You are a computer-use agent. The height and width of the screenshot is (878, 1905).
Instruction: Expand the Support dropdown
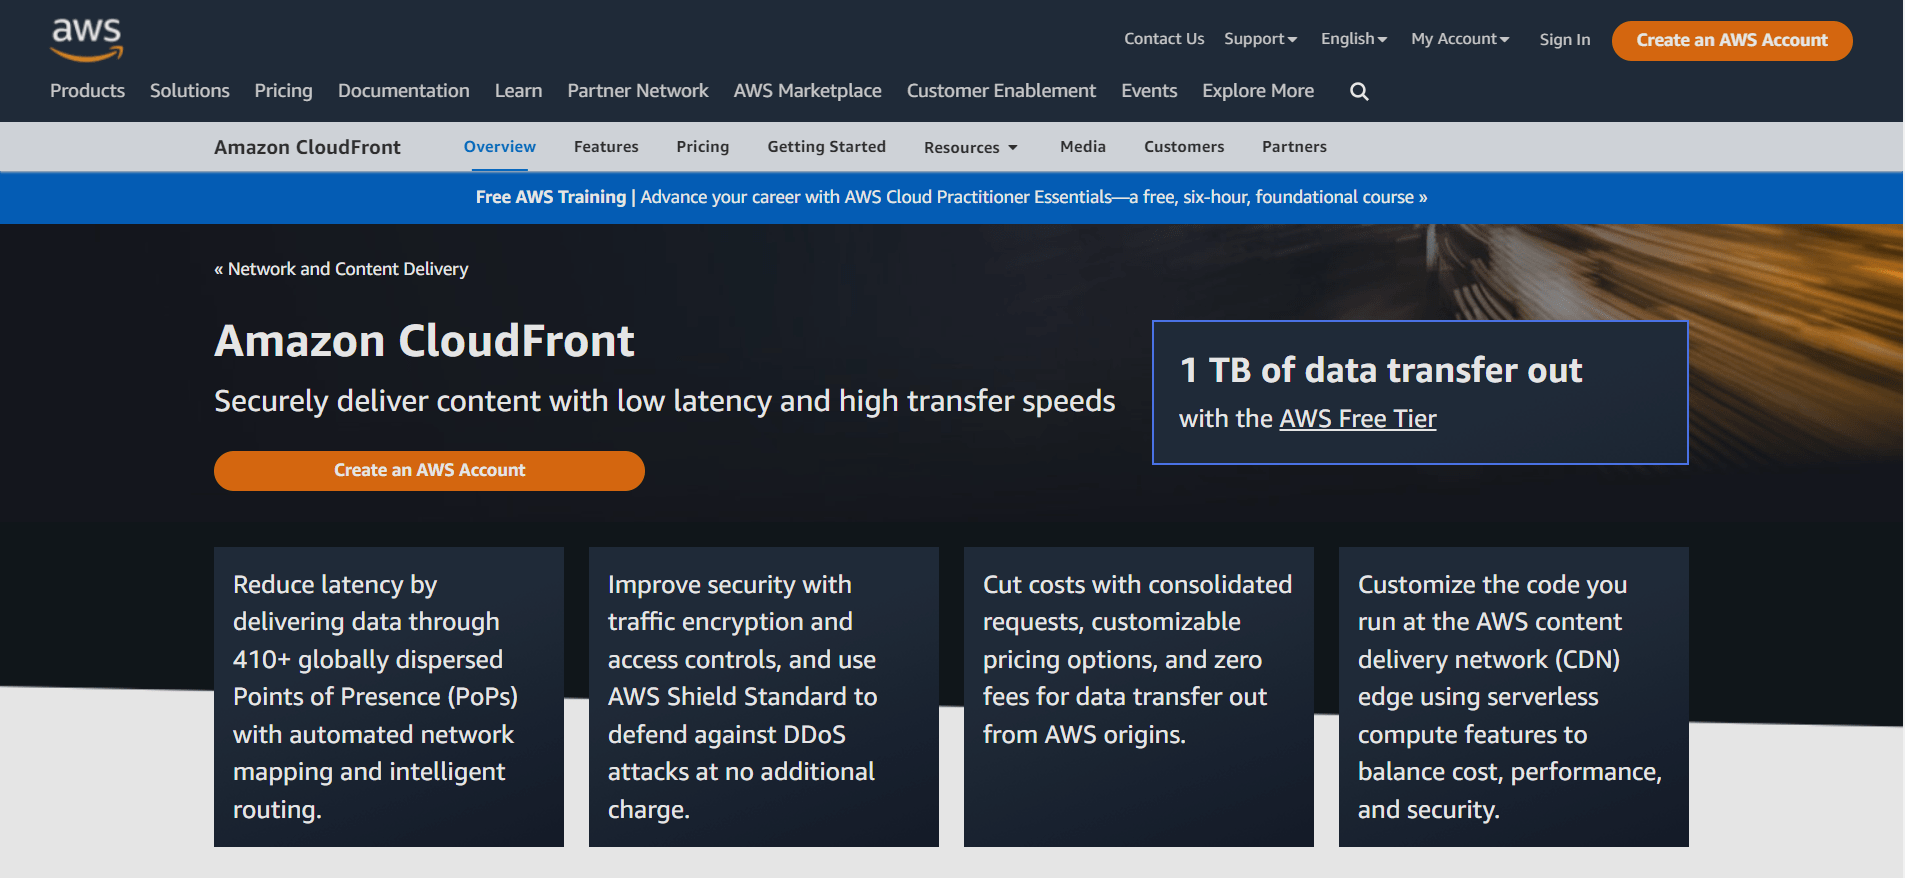coord(1260,39)
